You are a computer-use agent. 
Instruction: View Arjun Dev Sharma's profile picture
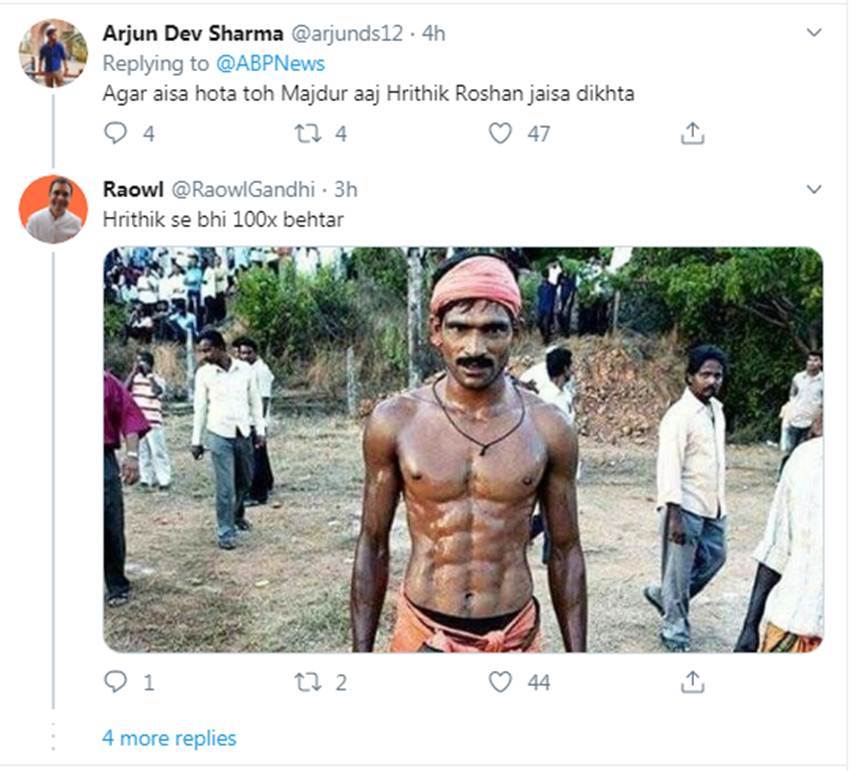click(x=53, y=52)
